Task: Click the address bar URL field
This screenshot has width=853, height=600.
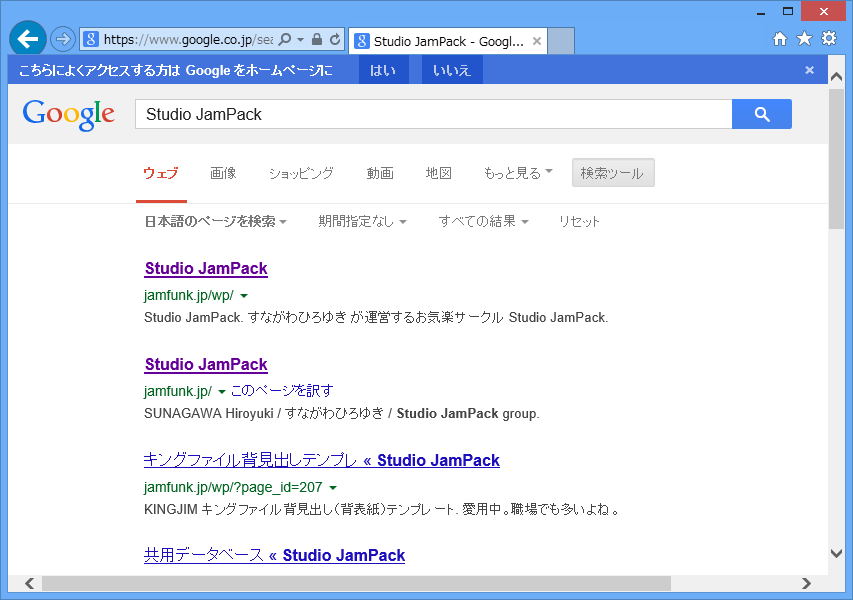Action: [x=188, y=39]
